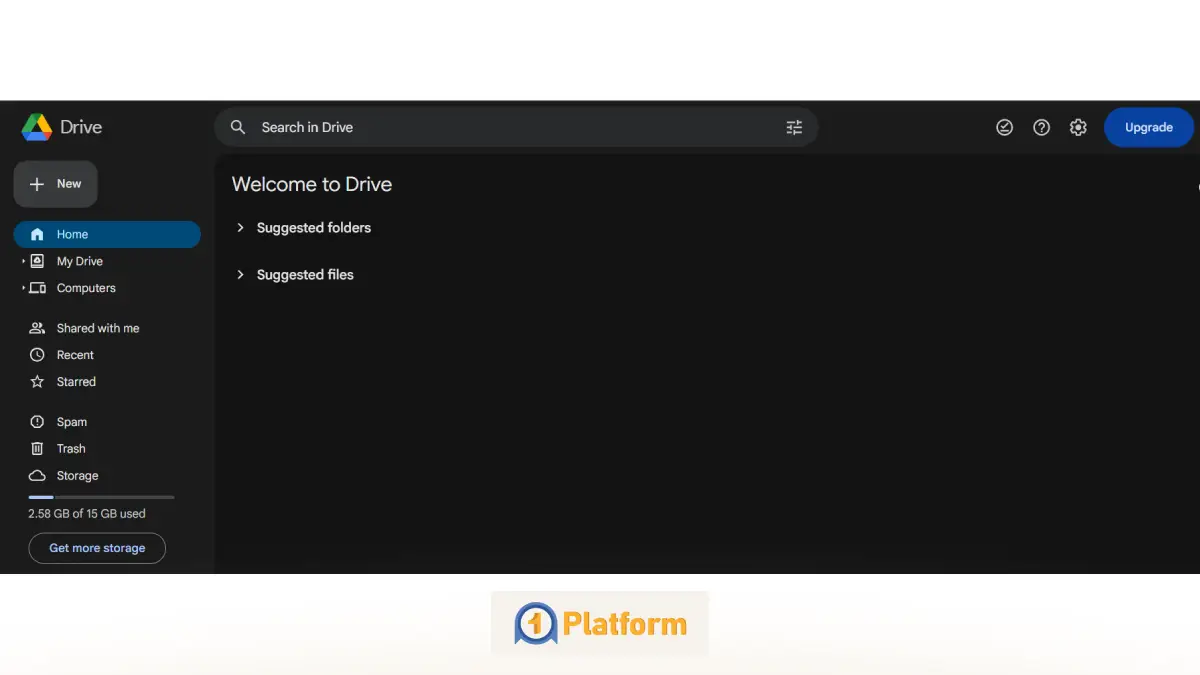
Task: Click the Storage cloud icon
Action: pos(37,476)
